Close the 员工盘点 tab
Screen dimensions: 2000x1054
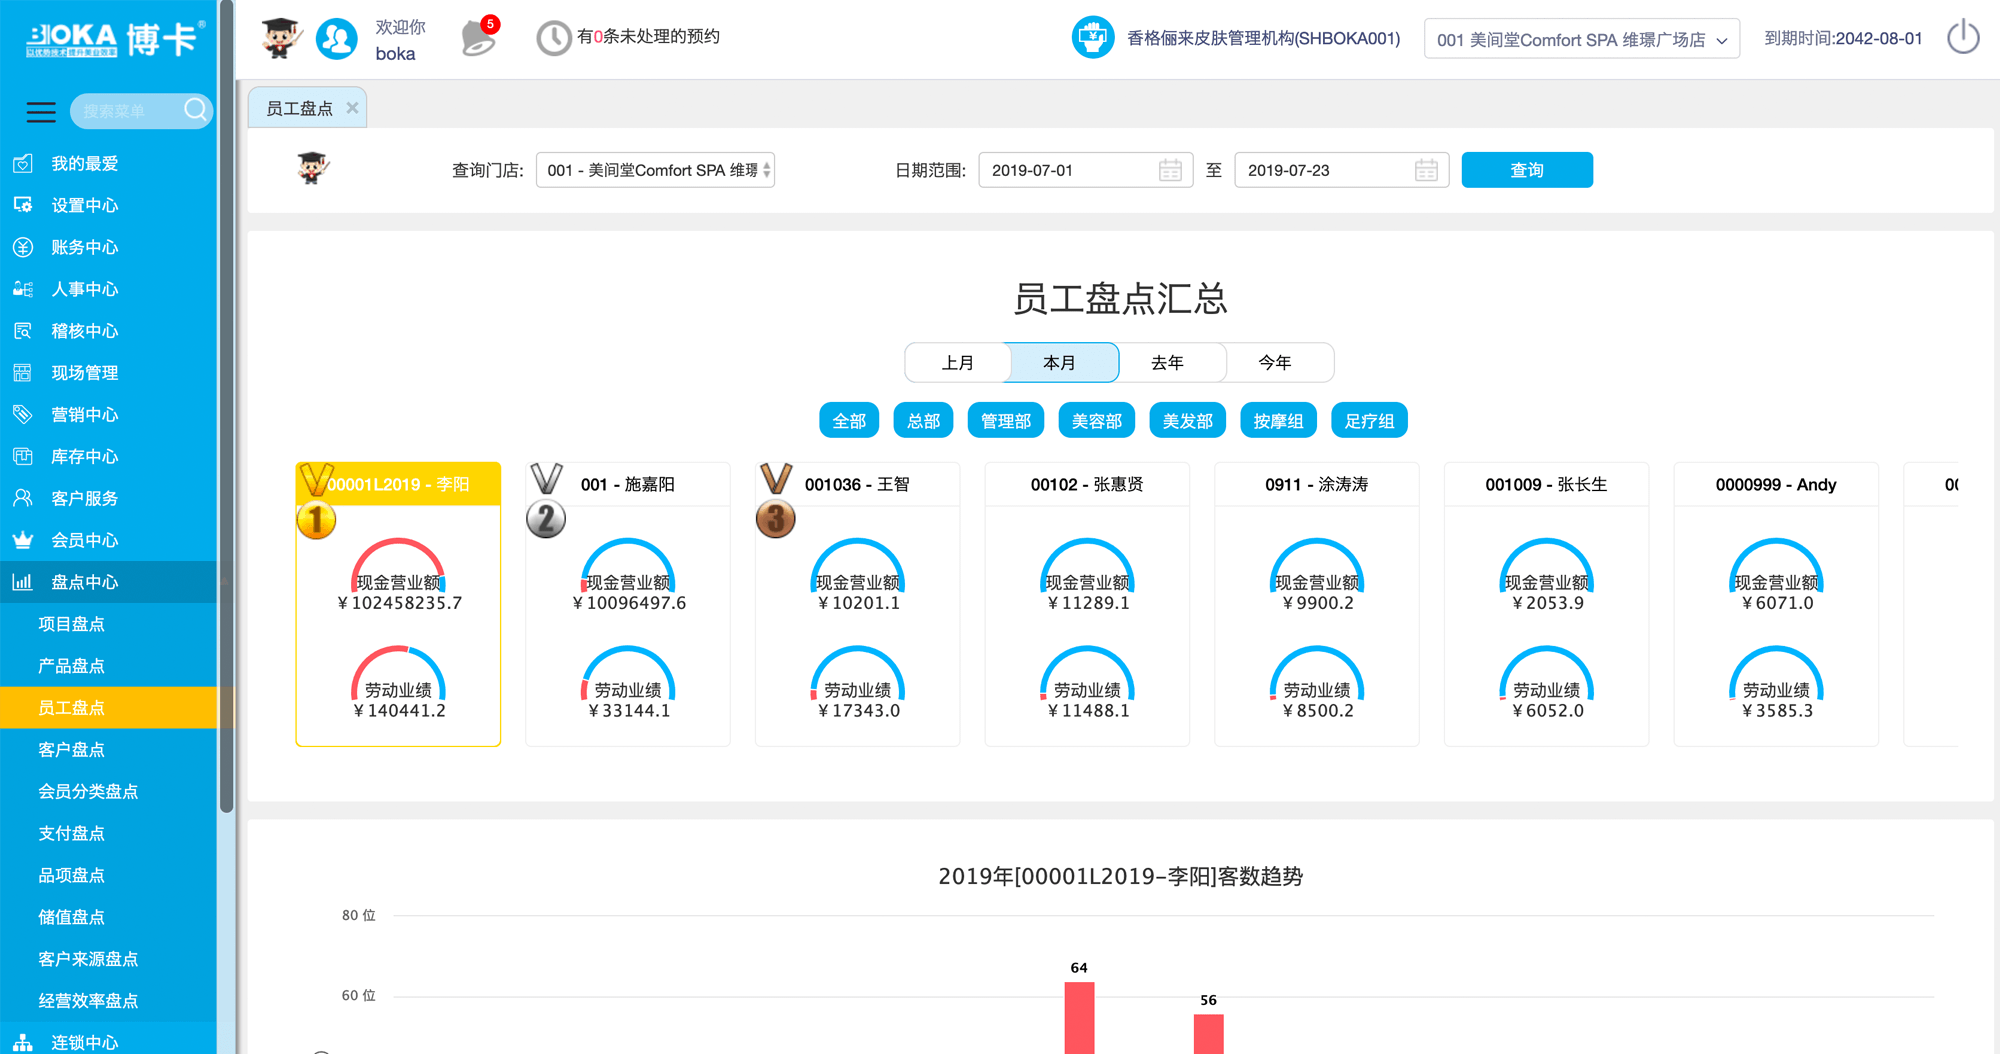(x=352, y=108)
